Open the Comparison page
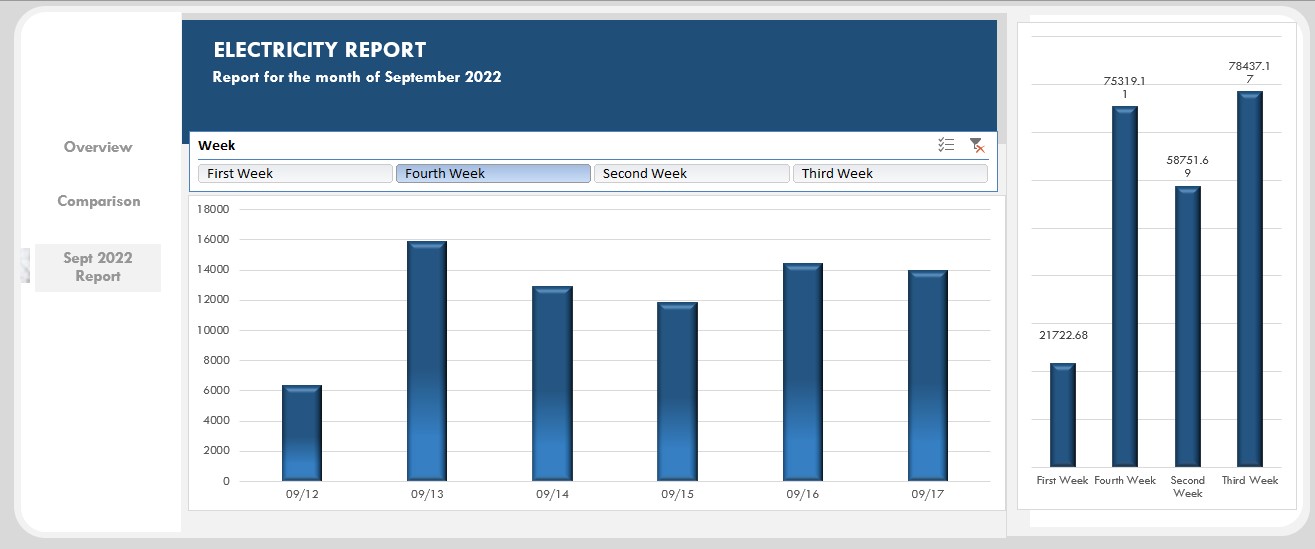1315x549 pixels. tap(98, 201)
